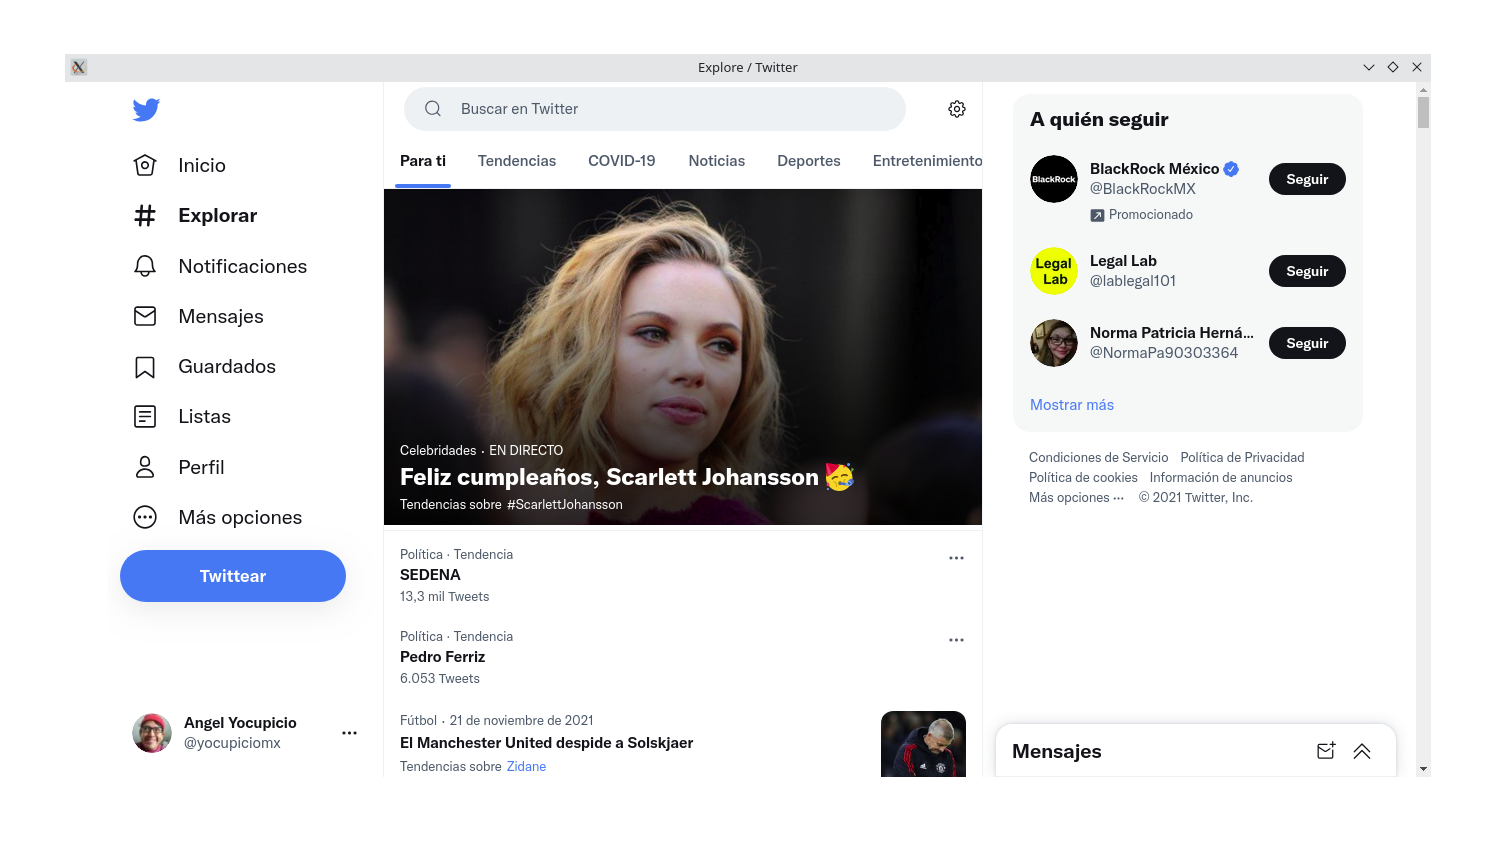Open more options for the SEDENA trend
1496x854 pixels.
(x=956, y=558)
